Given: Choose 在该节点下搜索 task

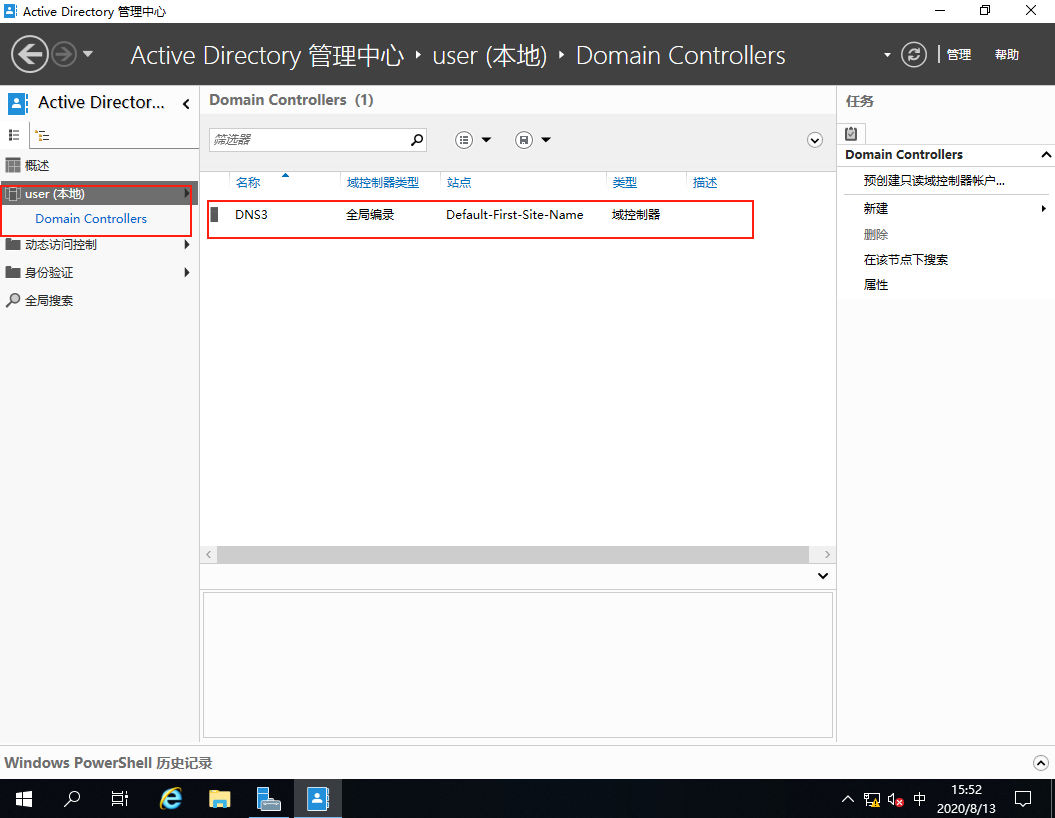Looking at the screenshot, I should [x=906, y=260].
